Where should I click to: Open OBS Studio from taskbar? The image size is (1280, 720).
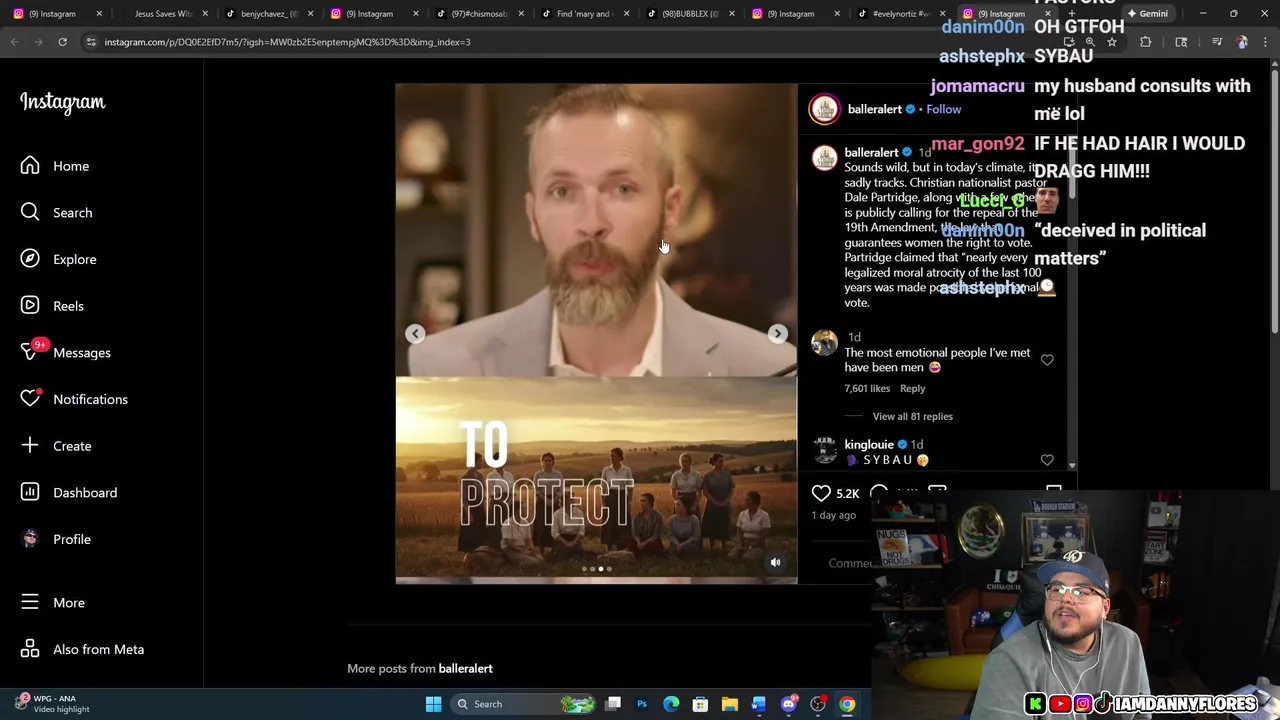point(818,704)
